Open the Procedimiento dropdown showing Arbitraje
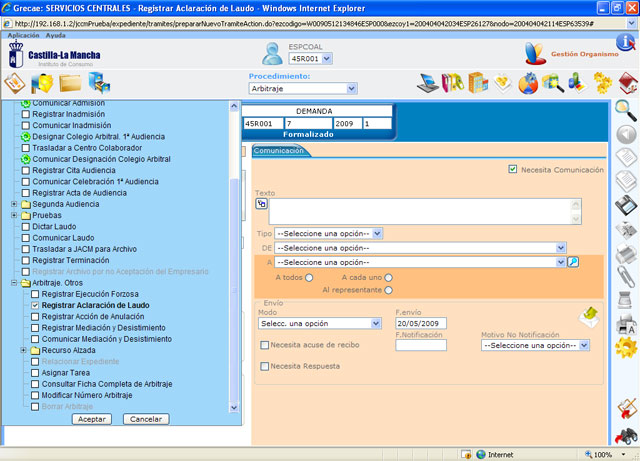640x461 pixels. (302, 88)
